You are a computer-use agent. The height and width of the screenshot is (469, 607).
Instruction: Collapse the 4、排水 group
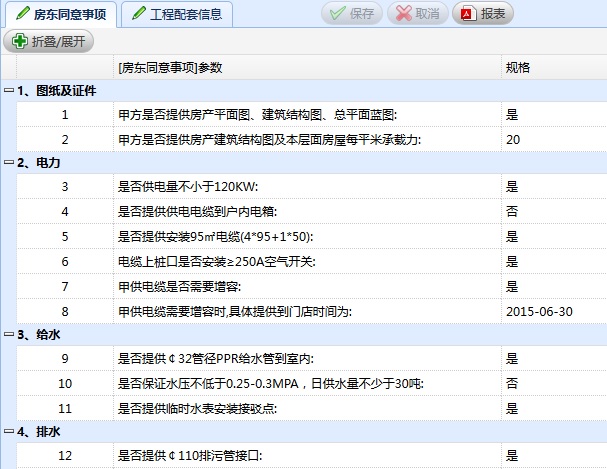(9, 431)
